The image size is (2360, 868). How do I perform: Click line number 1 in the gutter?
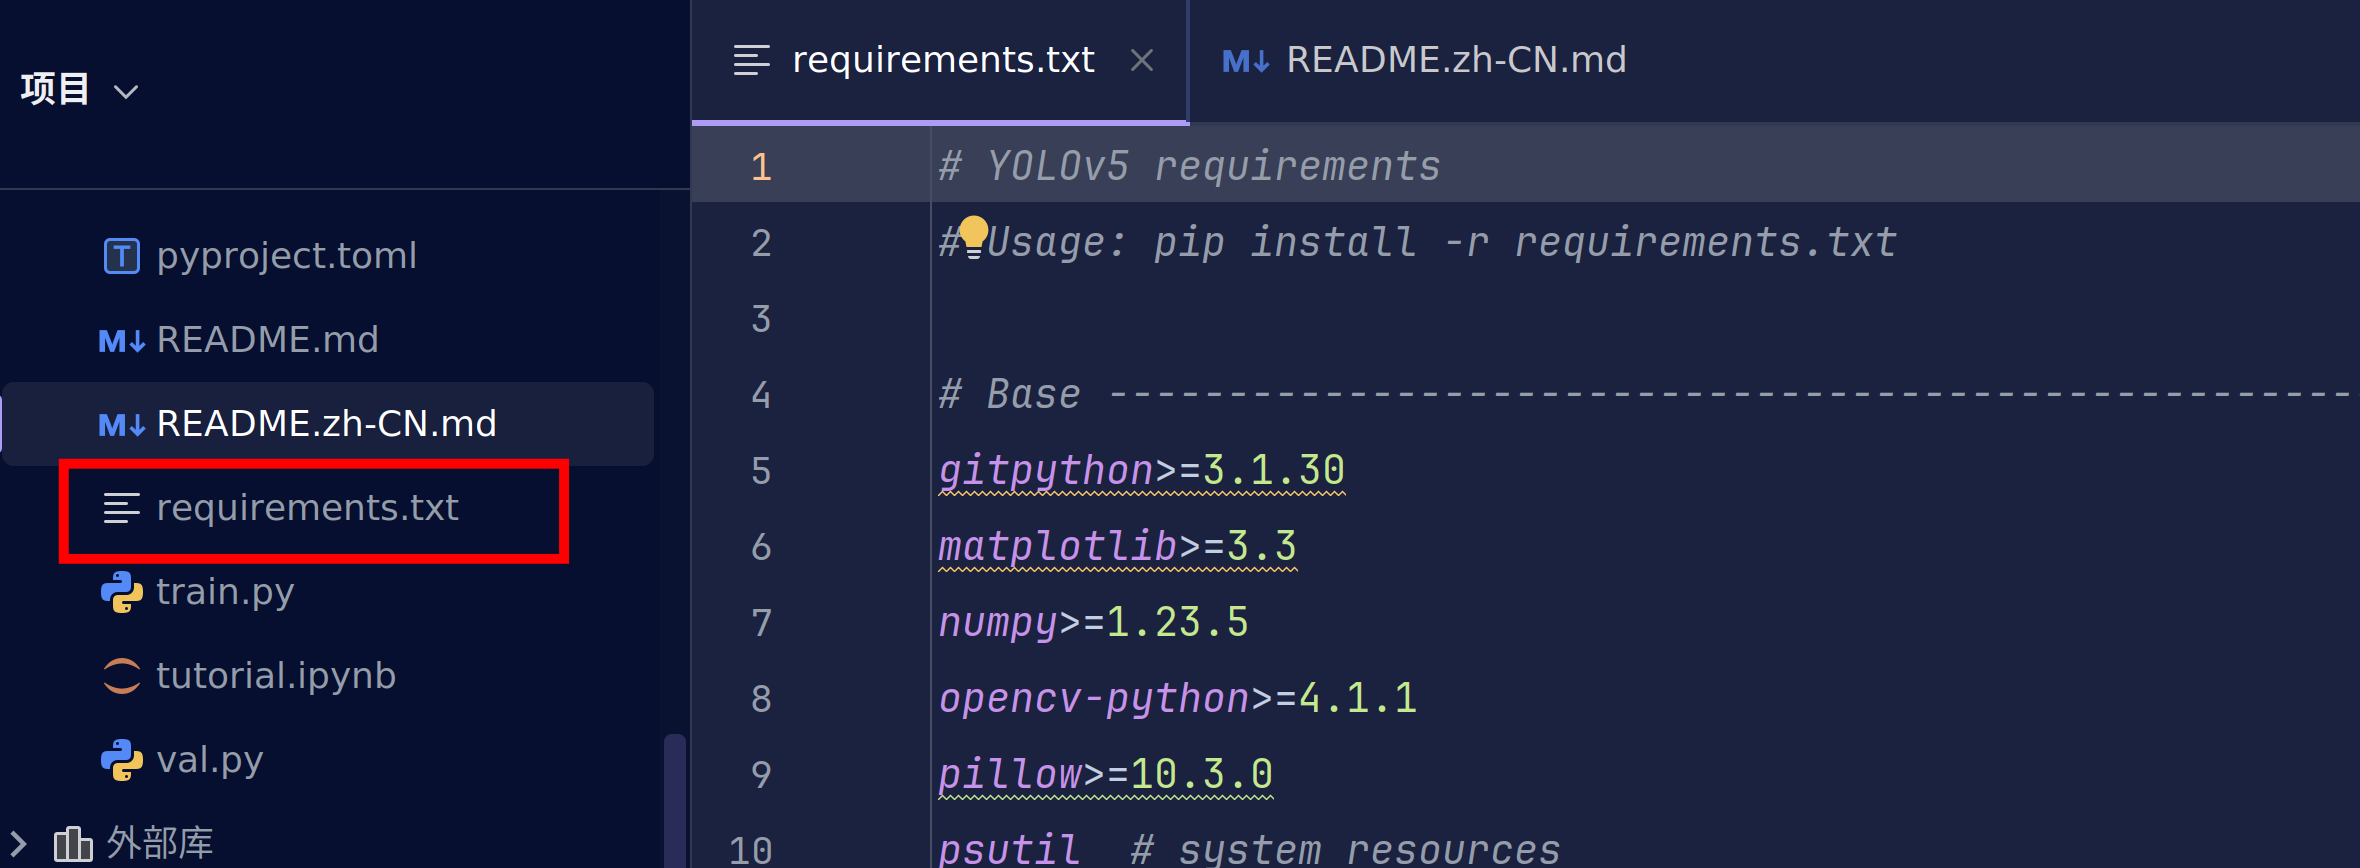point(761,166)
